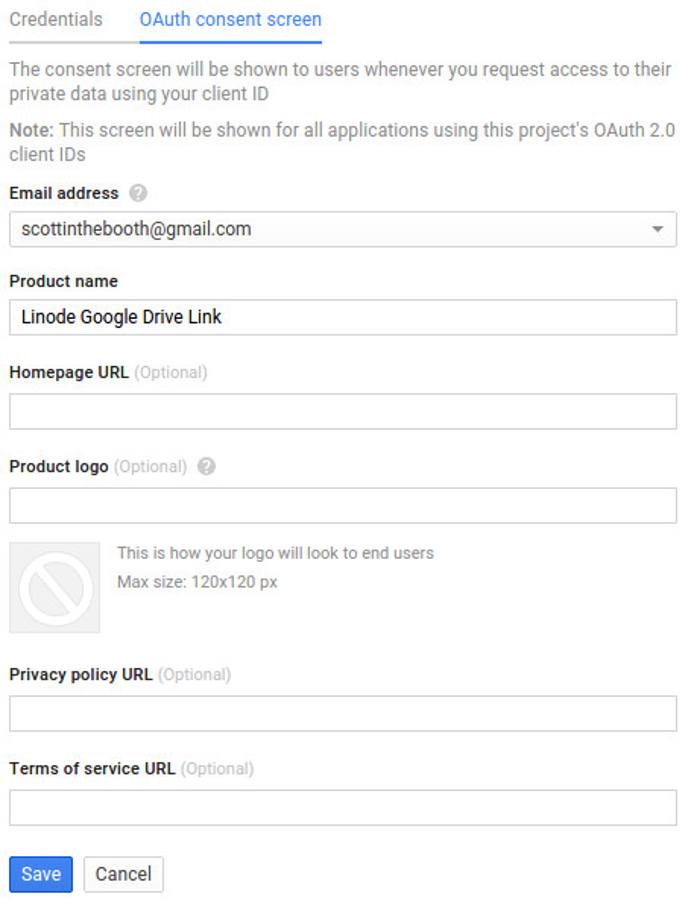Click the Product logo URL field

click(340, 504)
